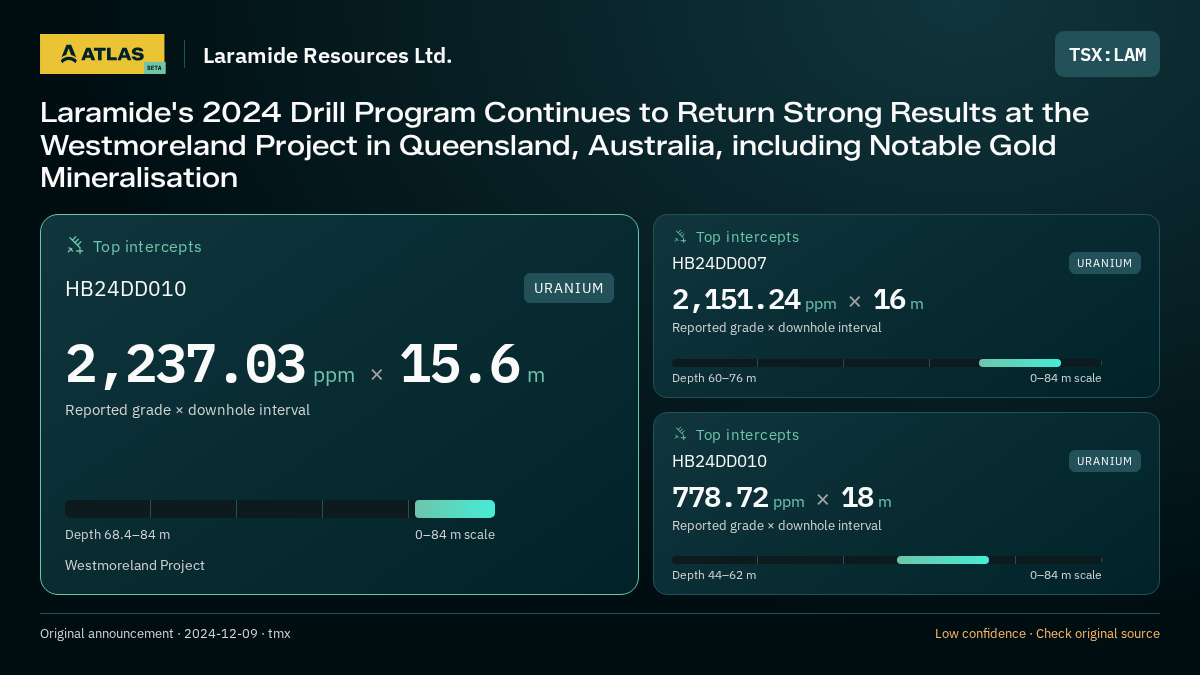Click the URANIUM tag on the HB24DD007 card
Screen dimensions: 1200x675
coord(1105,263)
